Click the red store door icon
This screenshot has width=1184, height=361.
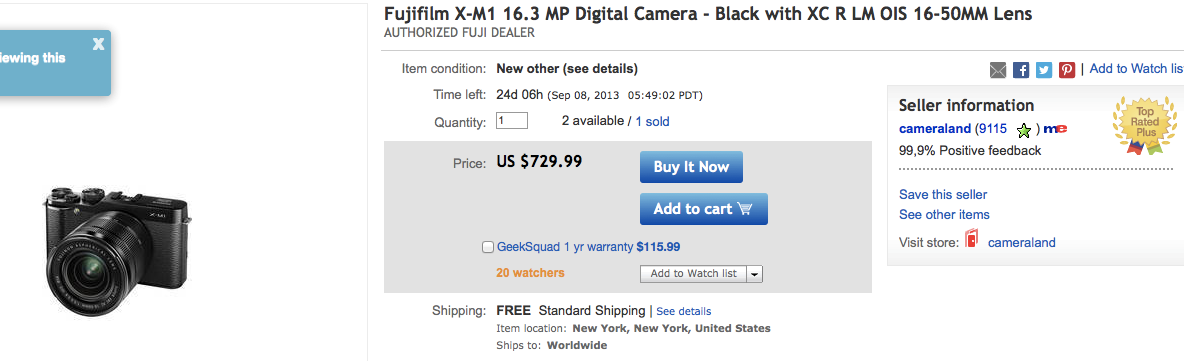click(972, 241)
